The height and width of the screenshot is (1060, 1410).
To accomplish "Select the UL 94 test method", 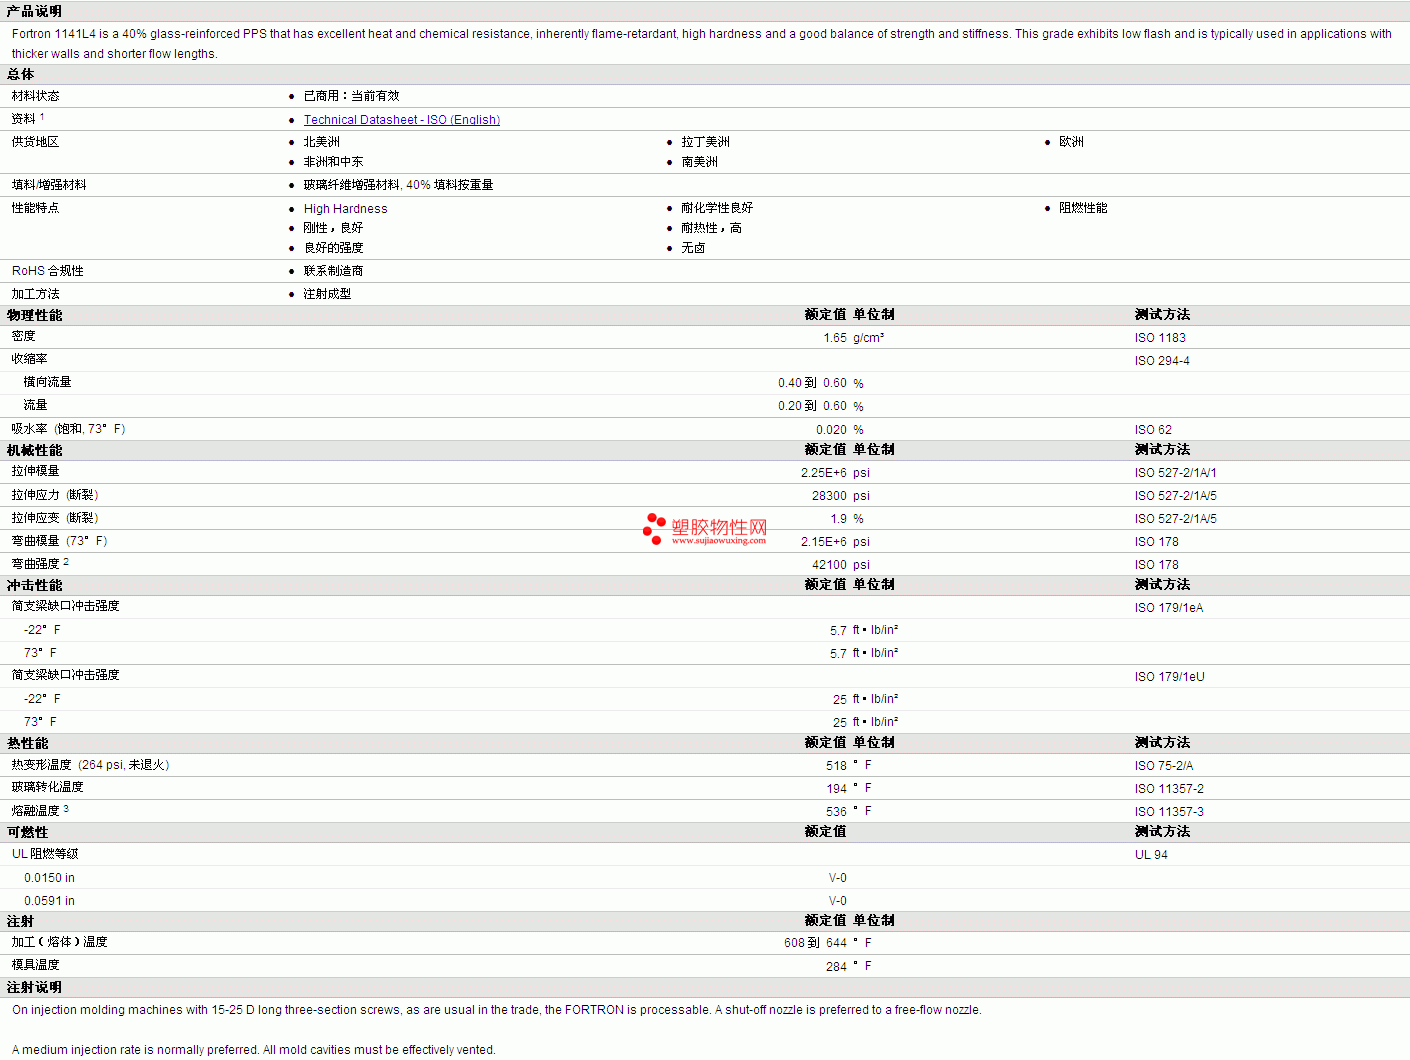I will pos(1151,855).
